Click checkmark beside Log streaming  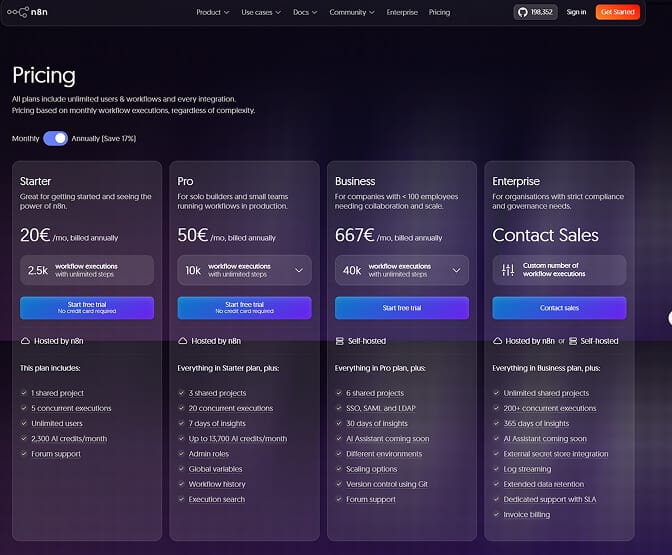[496, 469]
